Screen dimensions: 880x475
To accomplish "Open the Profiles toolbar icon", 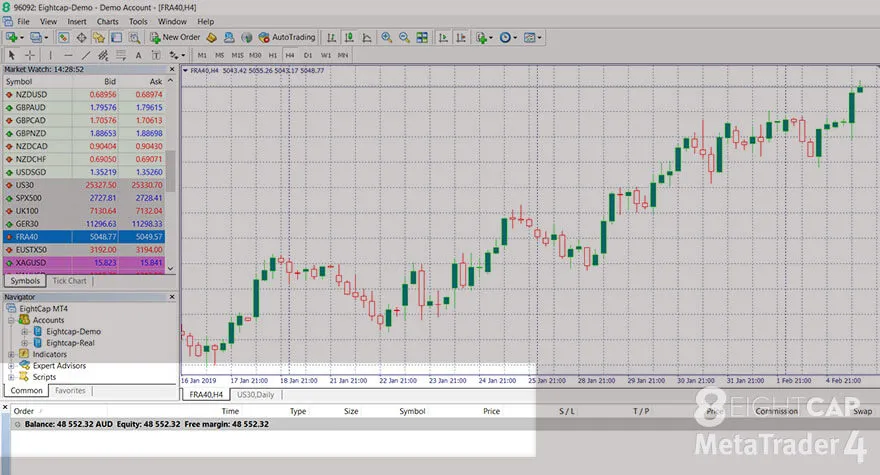I will [37, 38].
